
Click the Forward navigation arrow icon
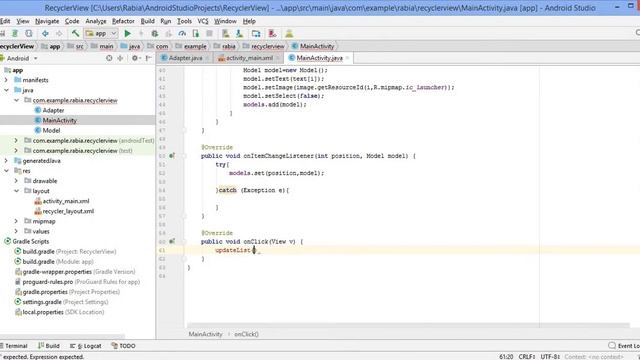[59, 33]
